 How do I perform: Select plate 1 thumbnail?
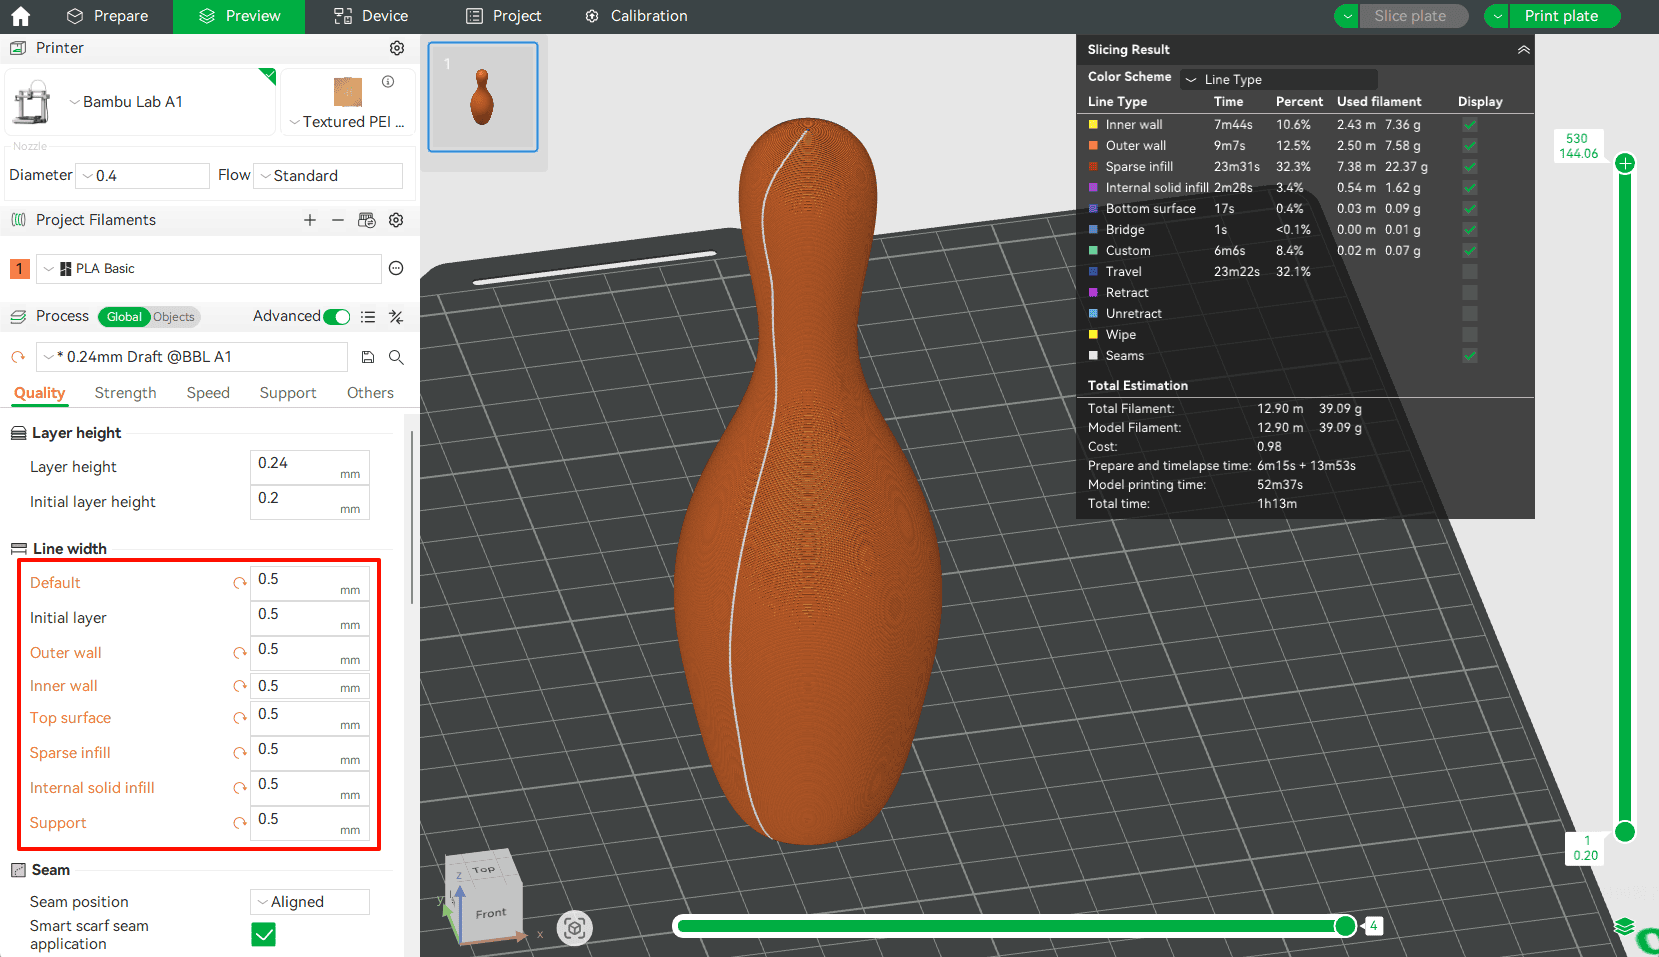coord(483,97)
